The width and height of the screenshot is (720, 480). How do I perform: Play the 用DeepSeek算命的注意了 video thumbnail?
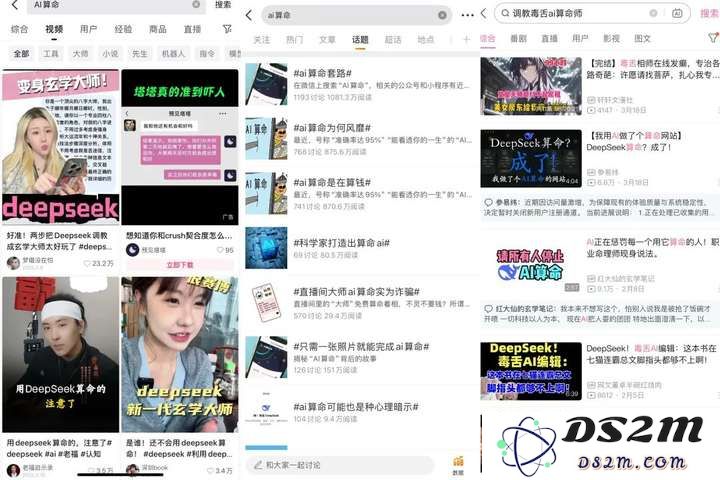(x=61, y=355)
